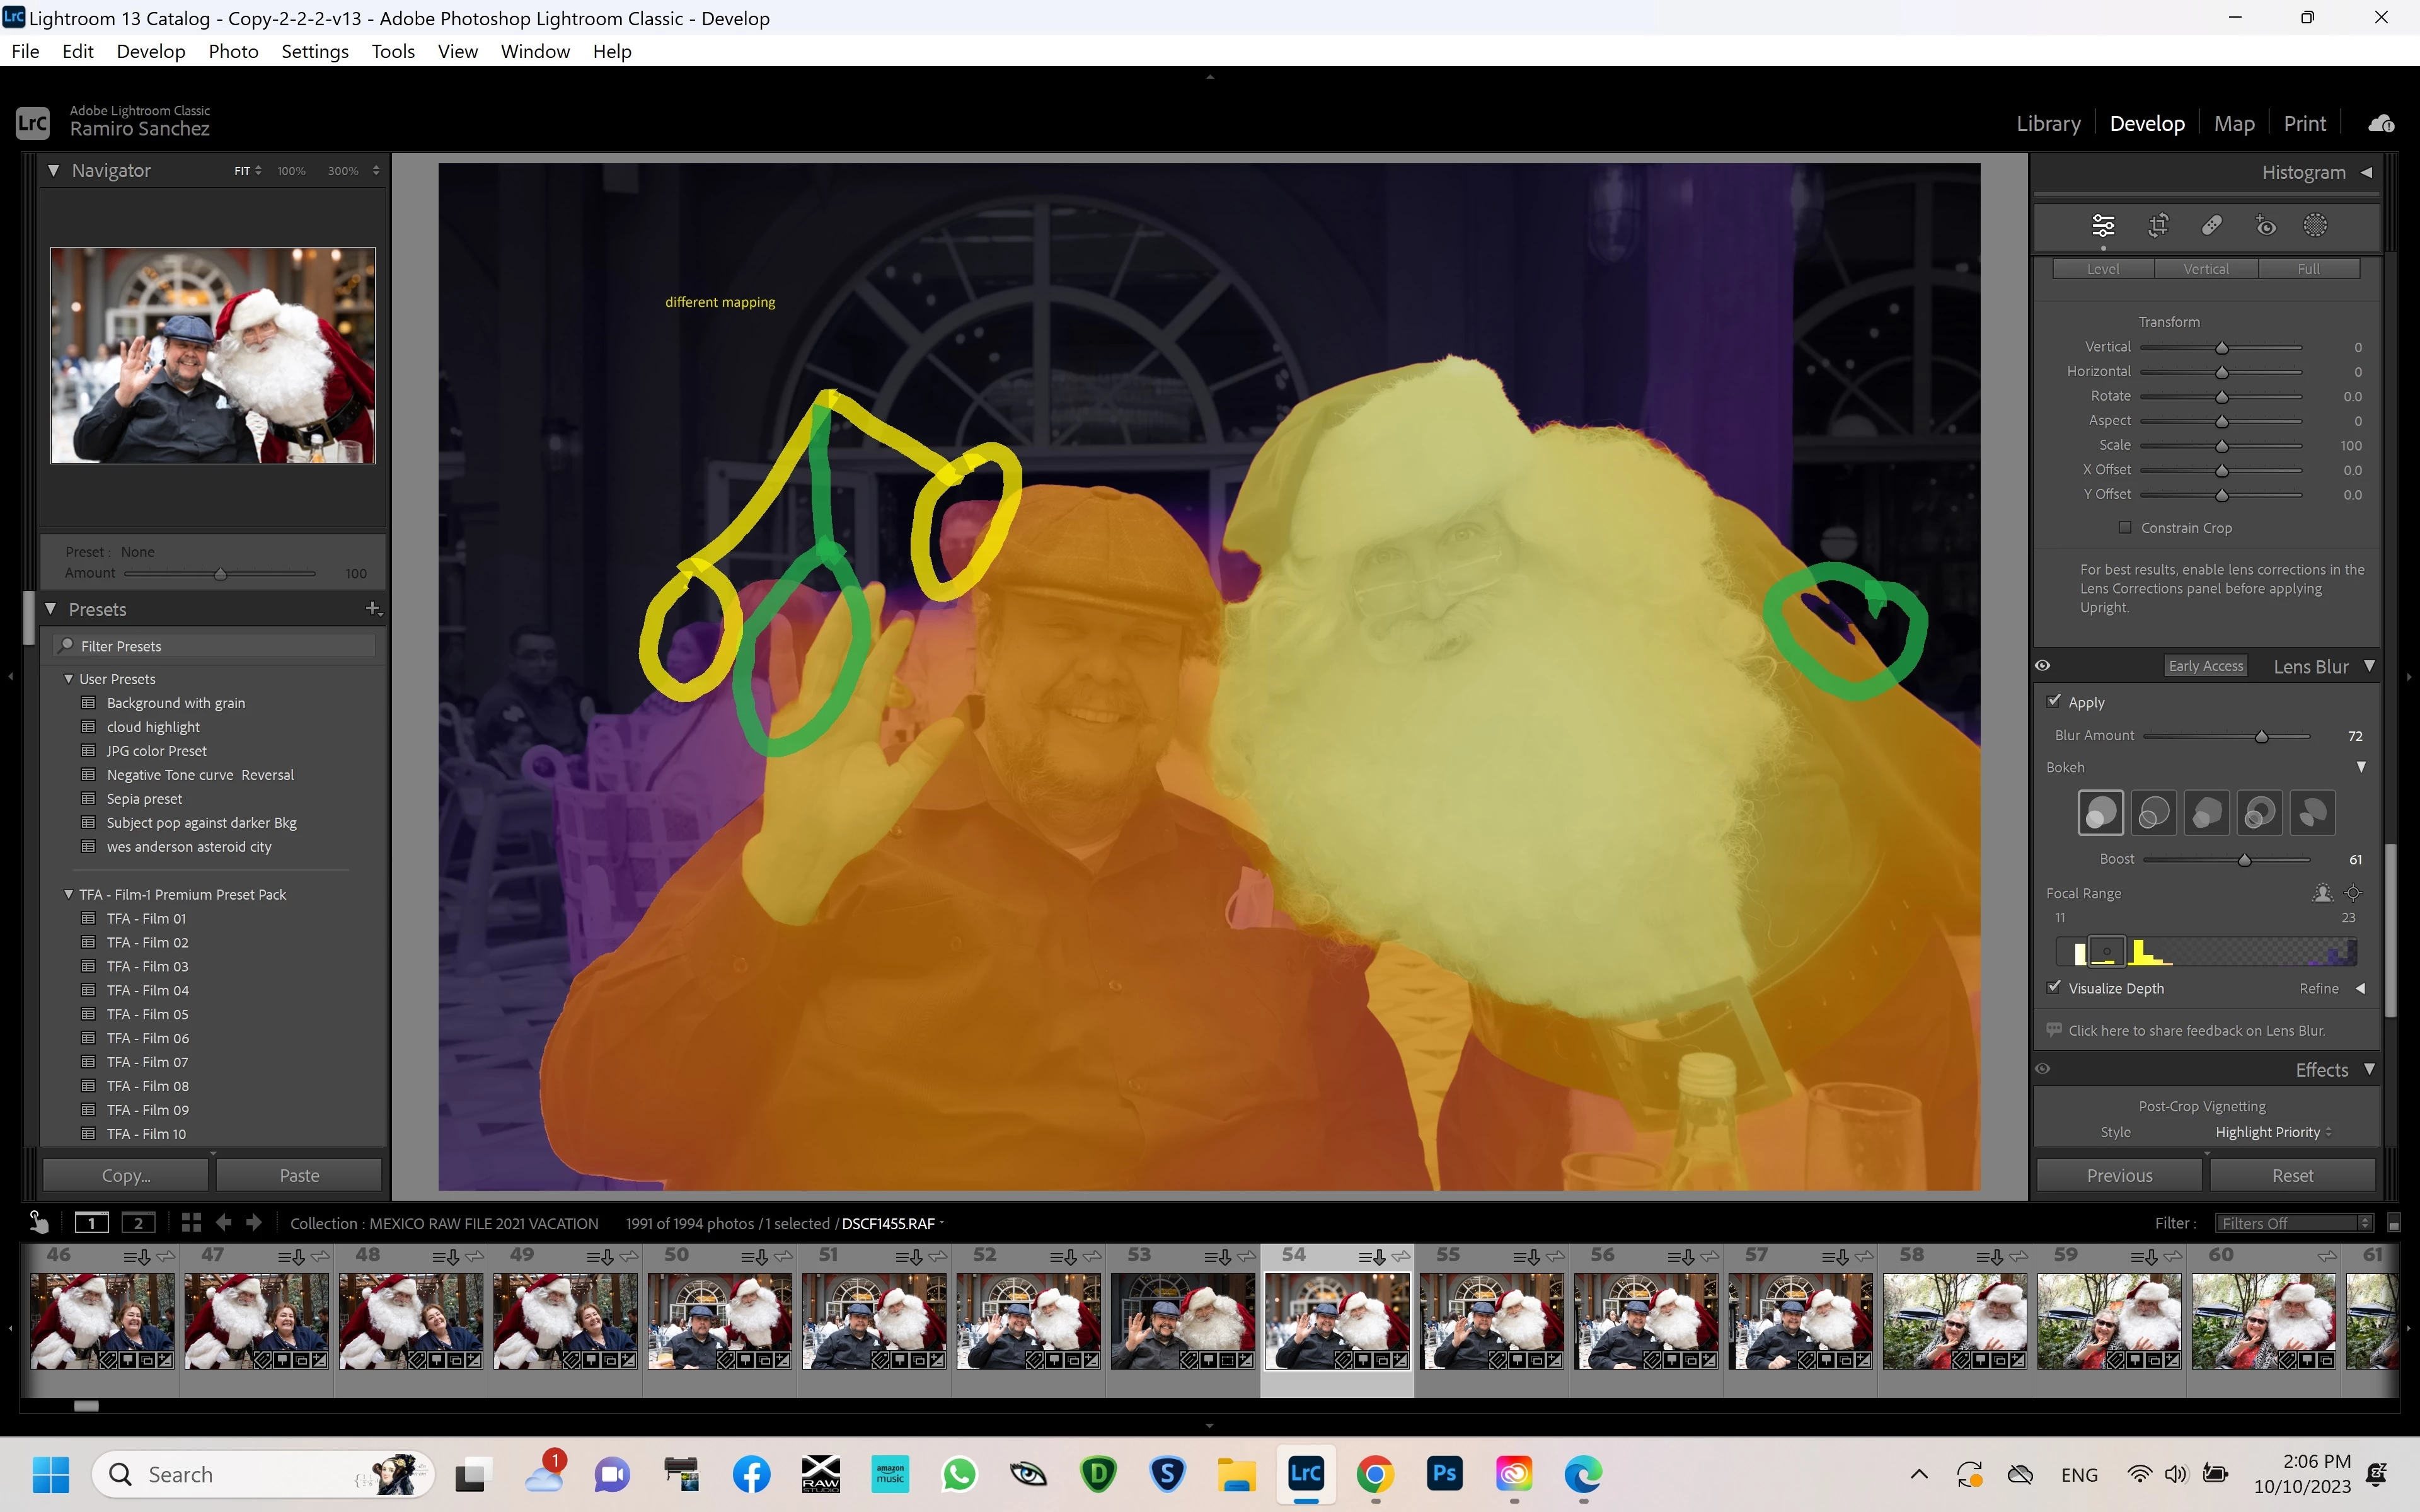Uncheck the Lens Blur Apply checkbox

2054,702
